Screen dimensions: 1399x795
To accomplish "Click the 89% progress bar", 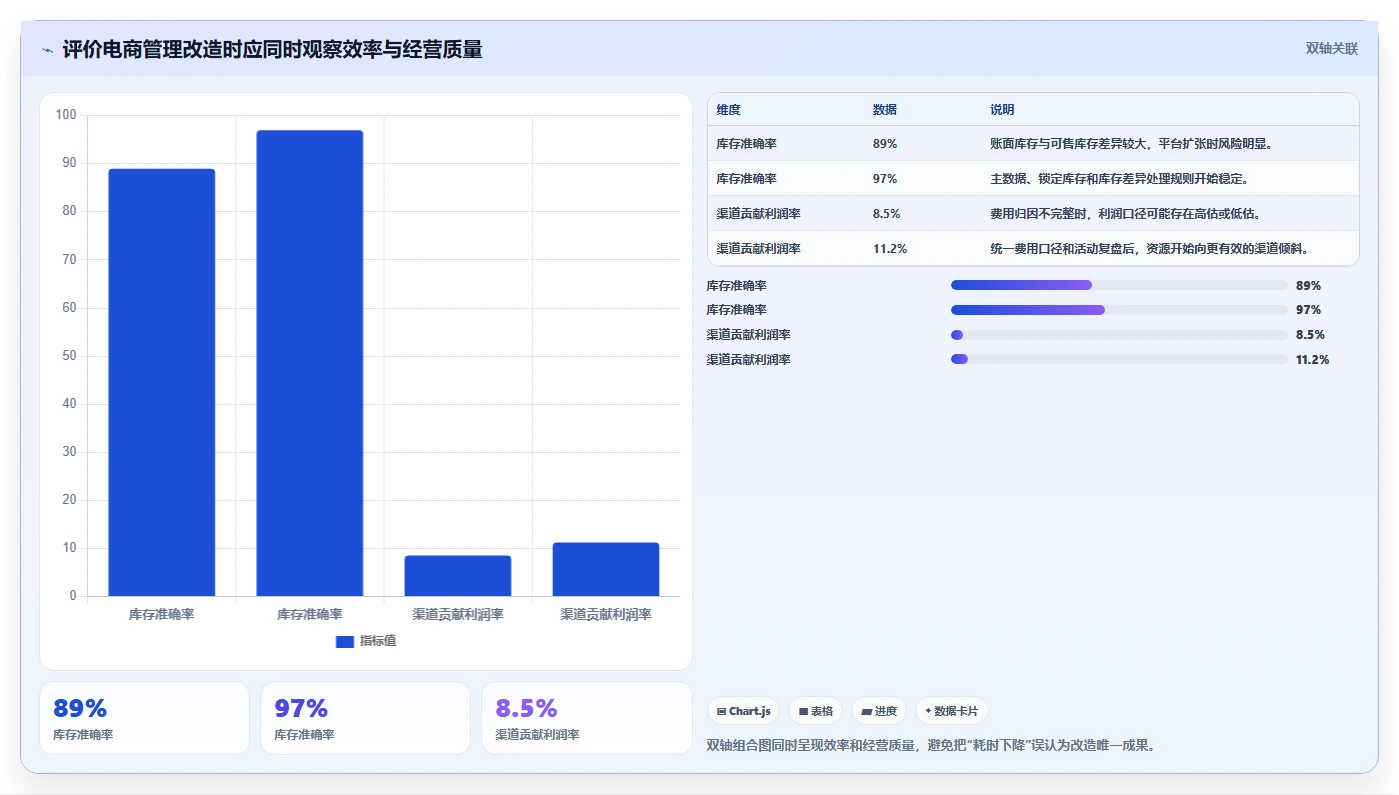I will coord(1119,285).
